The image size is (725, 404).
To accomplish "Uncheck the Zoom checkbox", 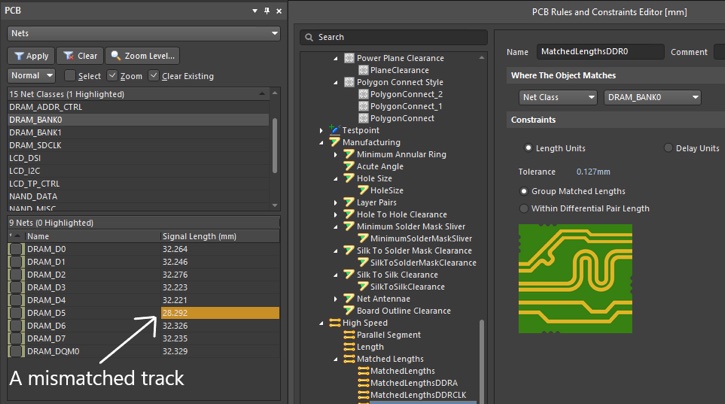I will [111, 76].
